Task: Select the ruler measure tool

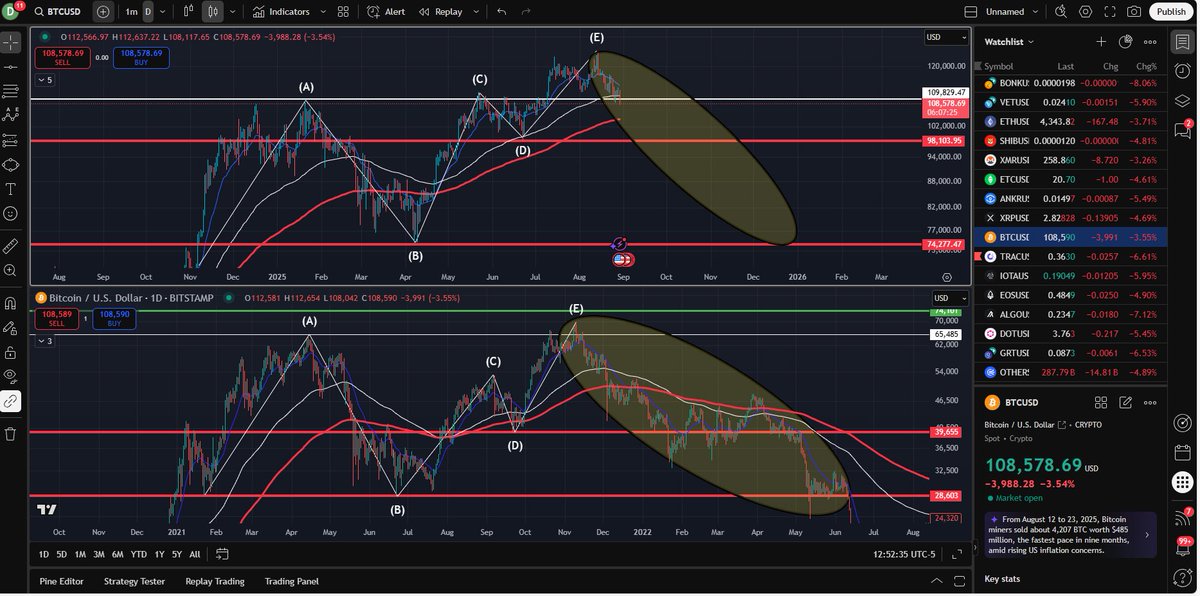Action: 10,245
